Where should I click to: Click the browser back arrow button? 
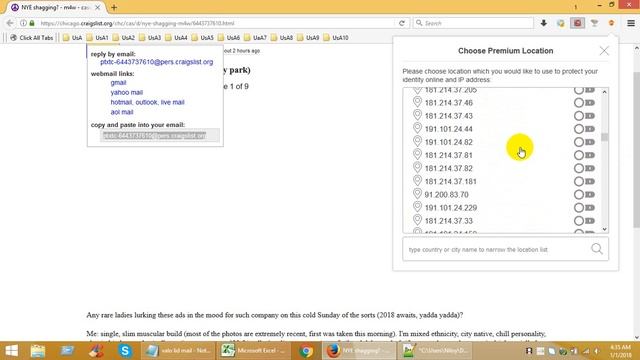(x=10, y=23)
